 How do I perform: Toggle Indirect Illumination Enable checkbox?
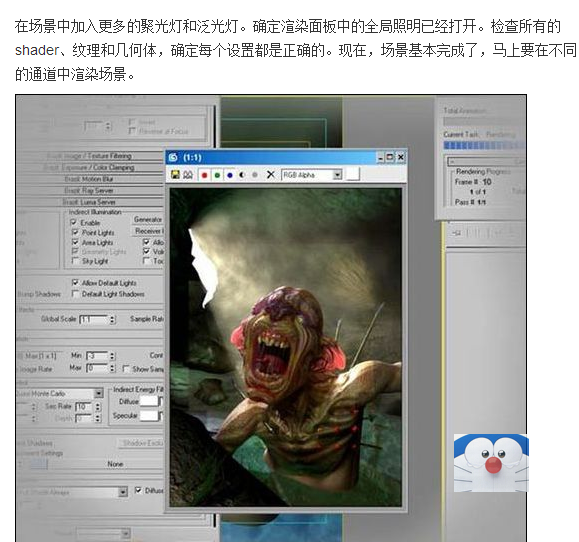pyautogui.click(x=73, y=222)
